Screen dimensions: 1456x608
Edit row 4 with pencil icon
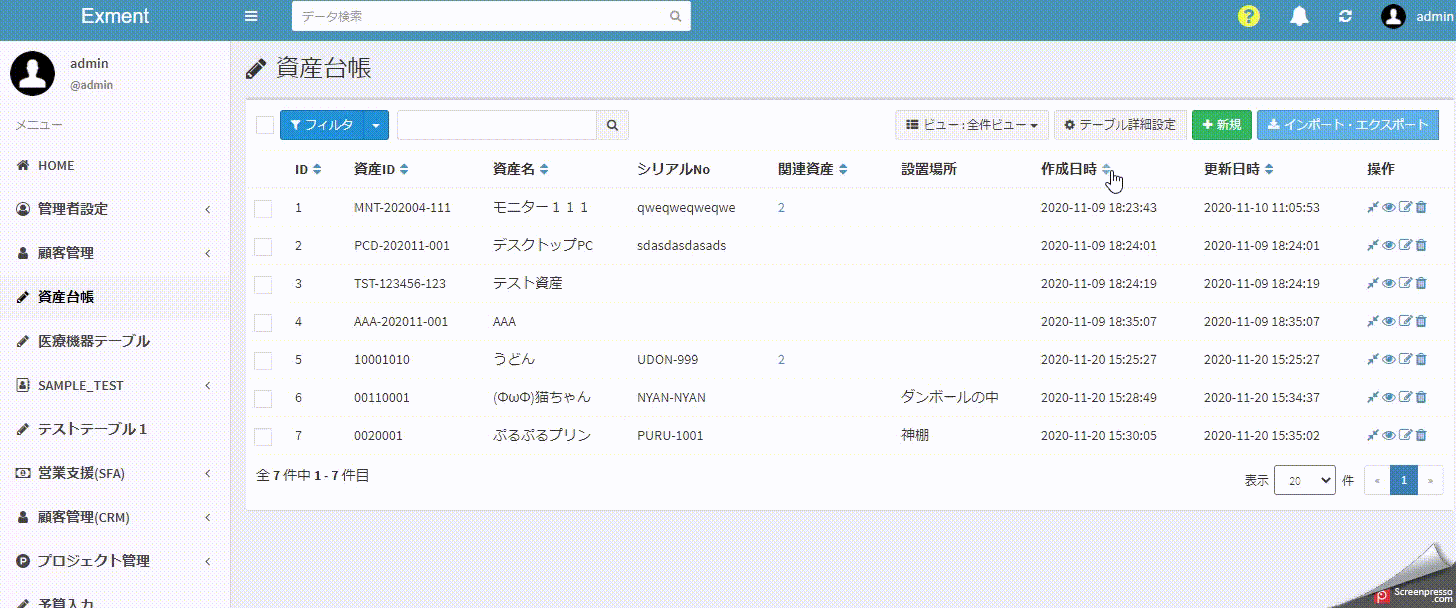[1405, 321]
